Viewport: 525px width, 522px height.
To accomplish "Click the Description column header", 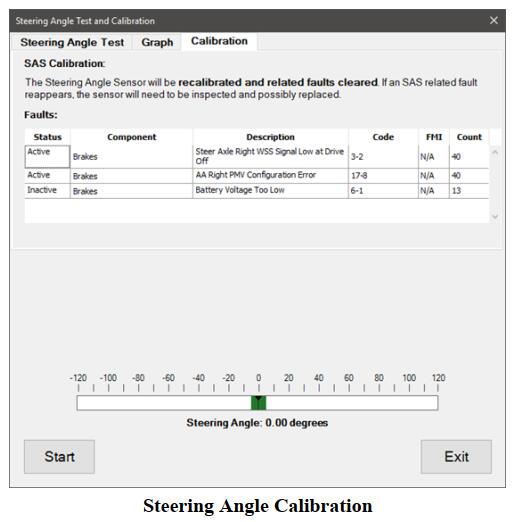I will [x=270, y=137].
